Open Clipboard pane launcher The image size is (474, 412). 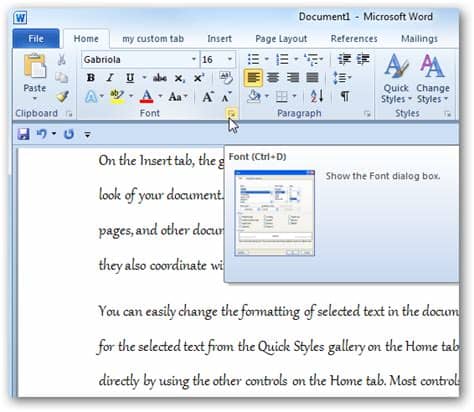click(69, 114)
